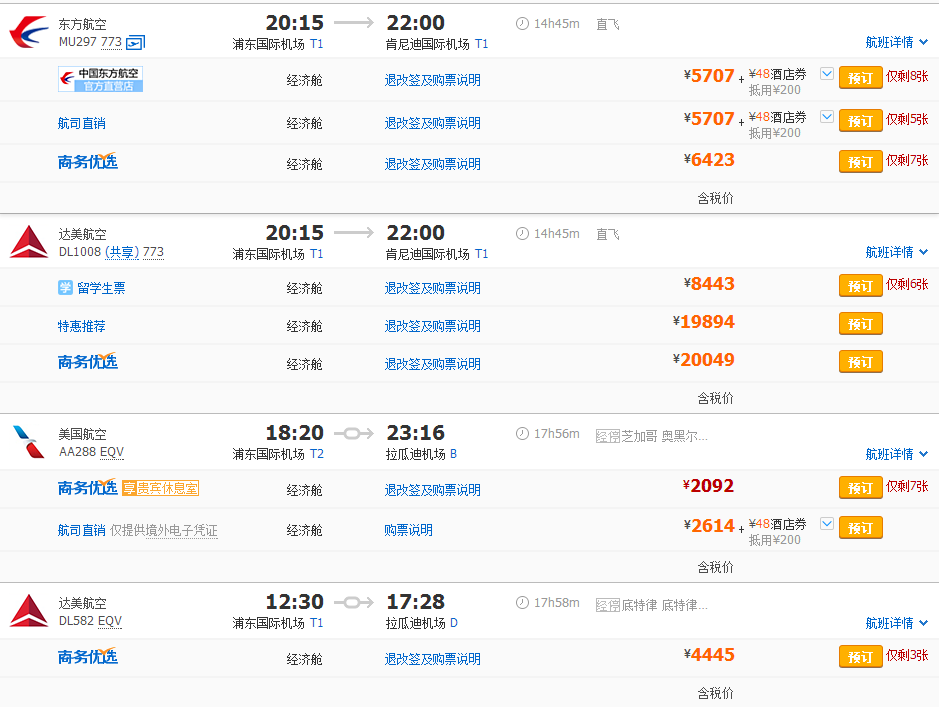This screenshot has height=707, width=939.
Task: Book the ¥8443 student ticket with 预订
Action: [x=860, y=286]
